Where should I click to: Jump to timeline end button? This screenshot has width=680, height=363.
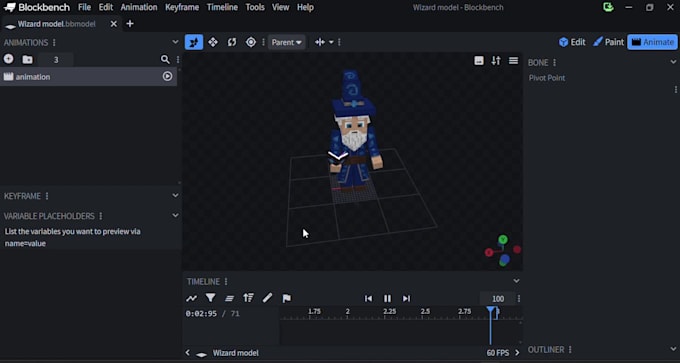pyautogui.click(x=406, y=298)
